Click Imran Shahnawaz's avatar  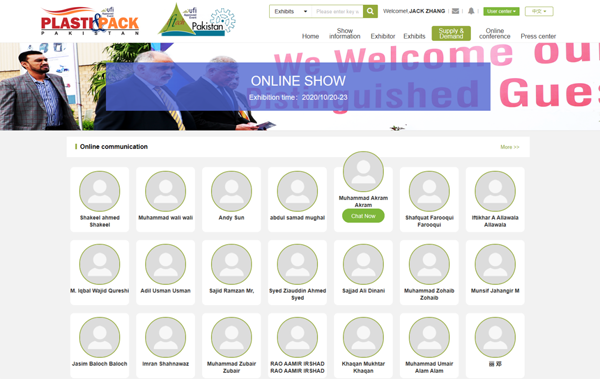pyautogui.click(x=165, y=337)
